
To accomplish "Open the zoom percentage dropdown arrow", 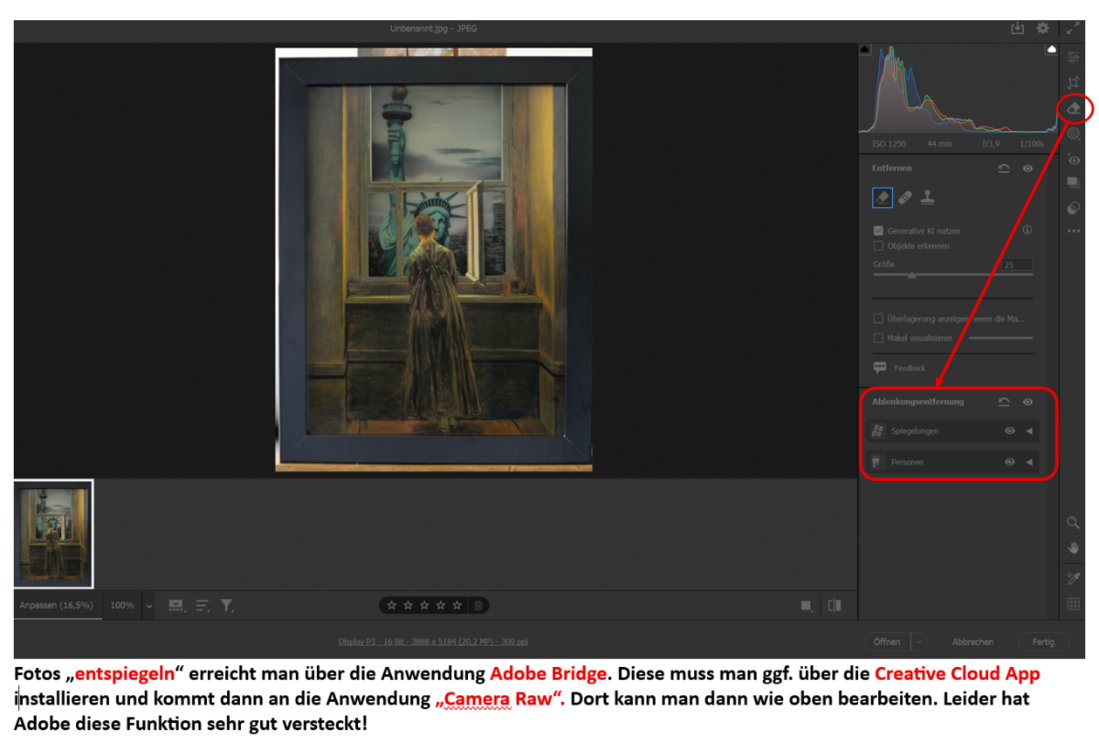I will pyautogui.click(x=149, y=606).
